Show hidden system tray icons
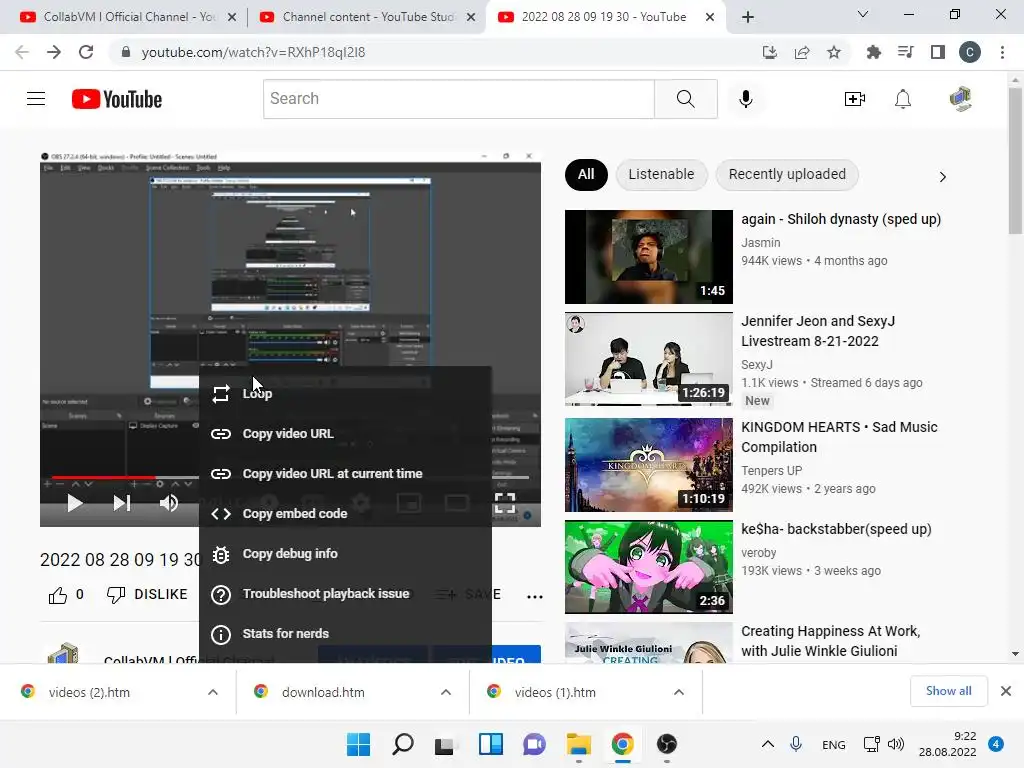 (x=768, y=744)
